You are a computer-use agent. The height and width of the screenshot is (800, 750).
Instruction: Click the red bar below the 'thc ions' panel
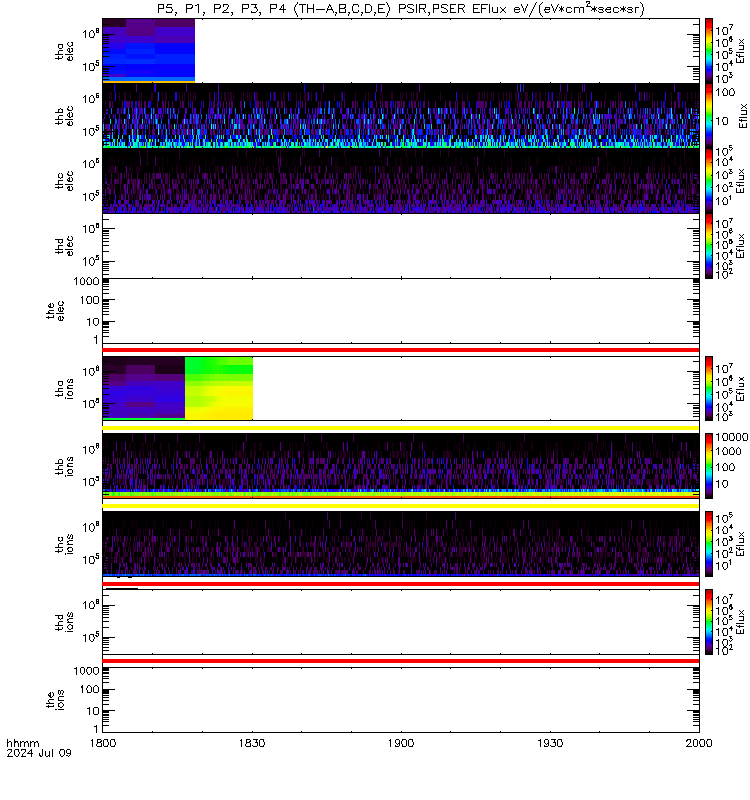[401, 584]
